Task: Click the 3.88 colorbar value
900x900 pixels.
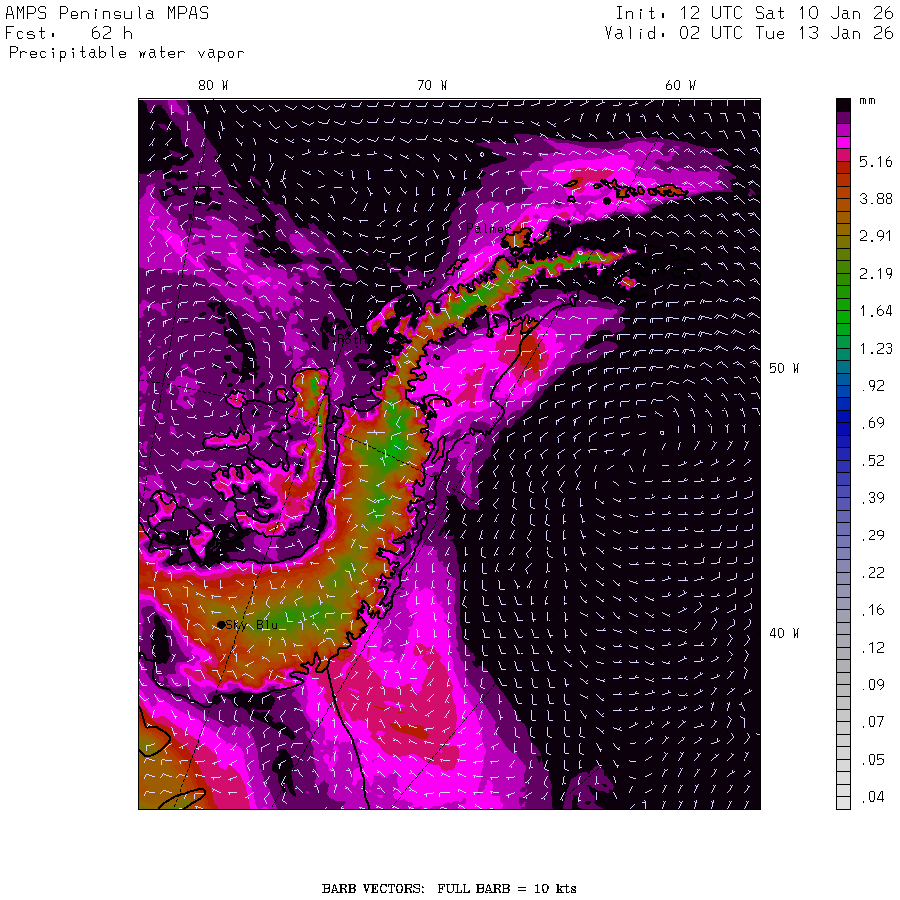Action: pos(876,199)
